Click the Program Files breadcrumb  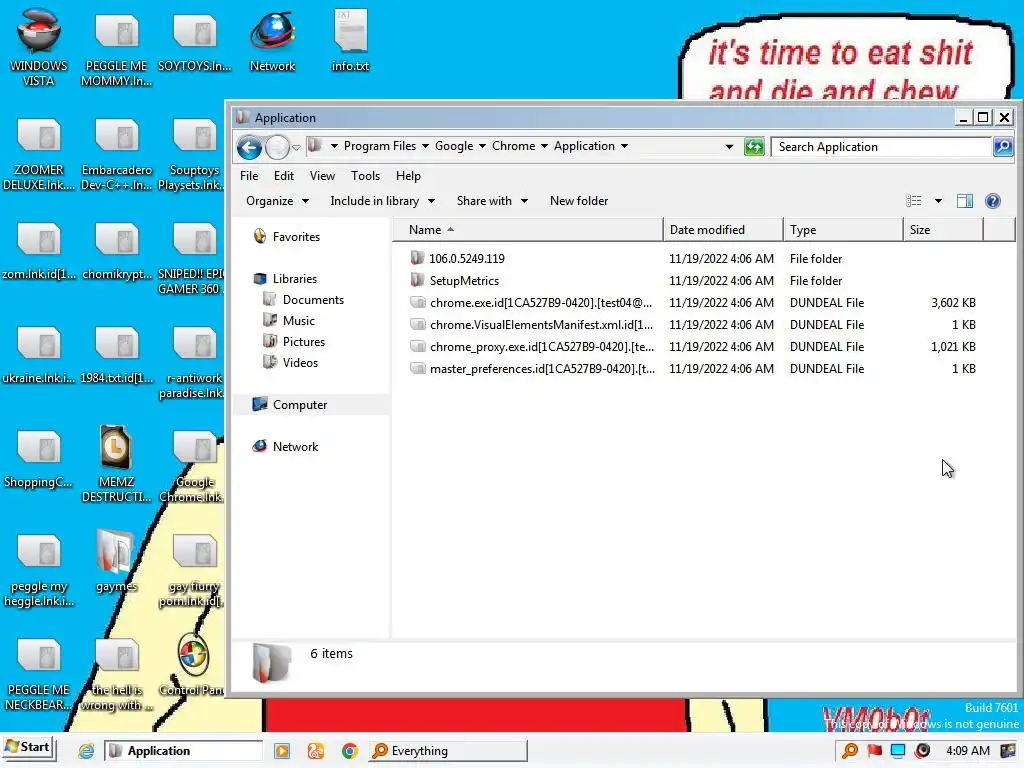[379, 146]
